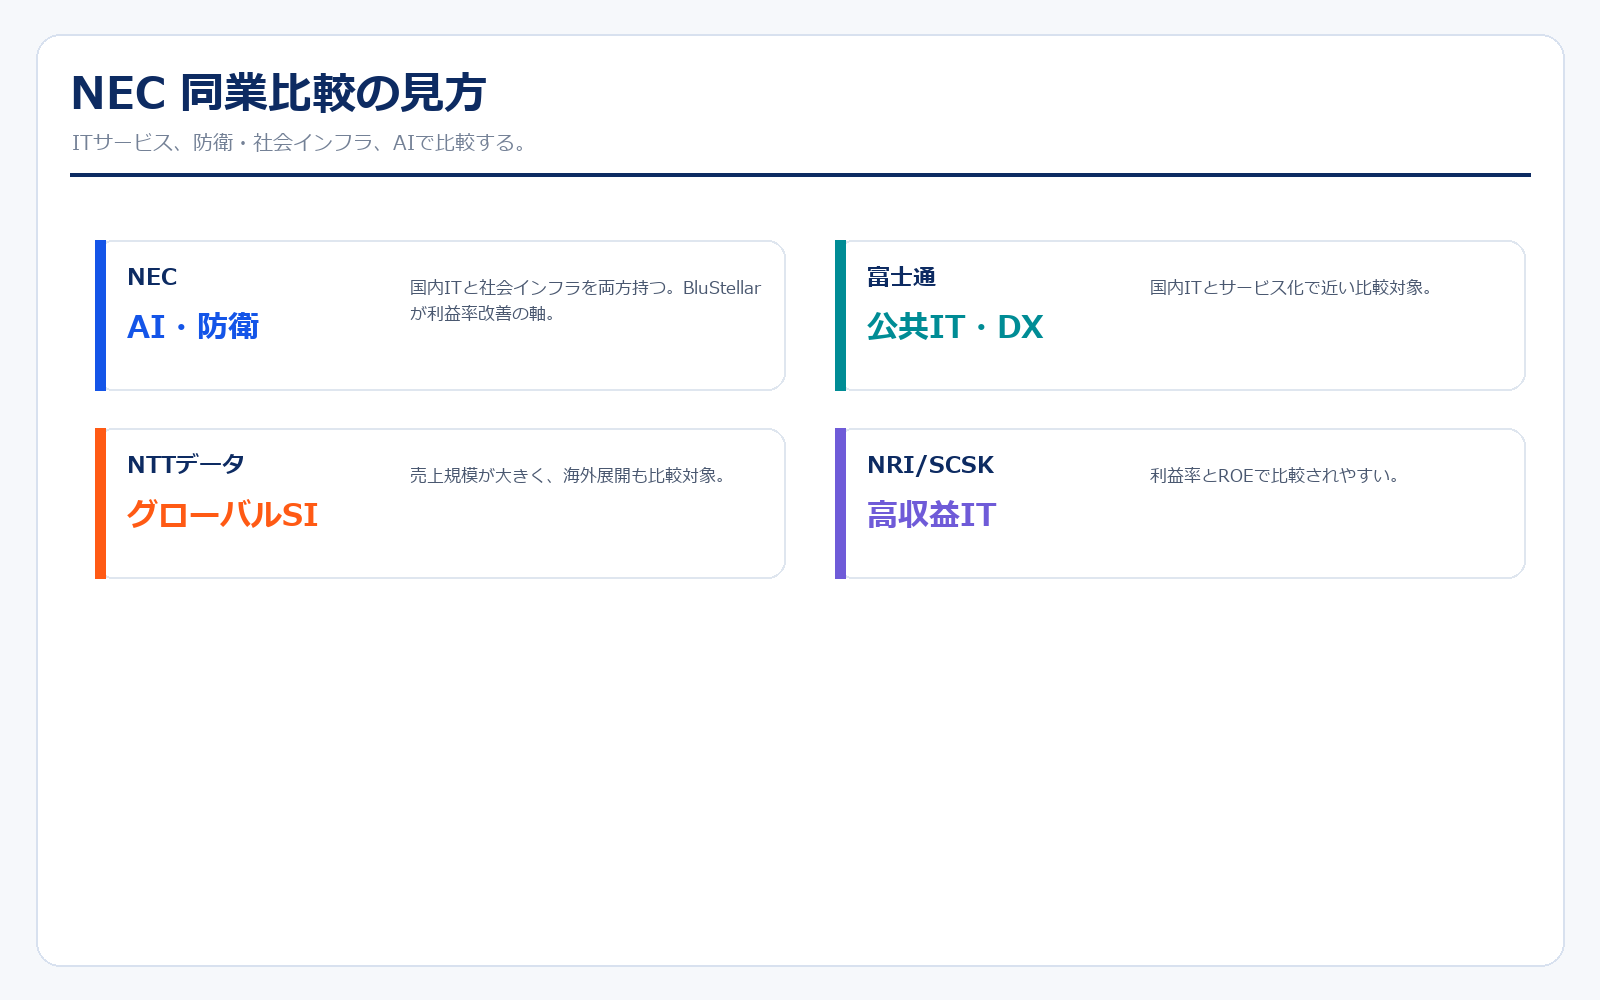Select the 'NRI/SCSK' company name label

[x=931, y=465]
